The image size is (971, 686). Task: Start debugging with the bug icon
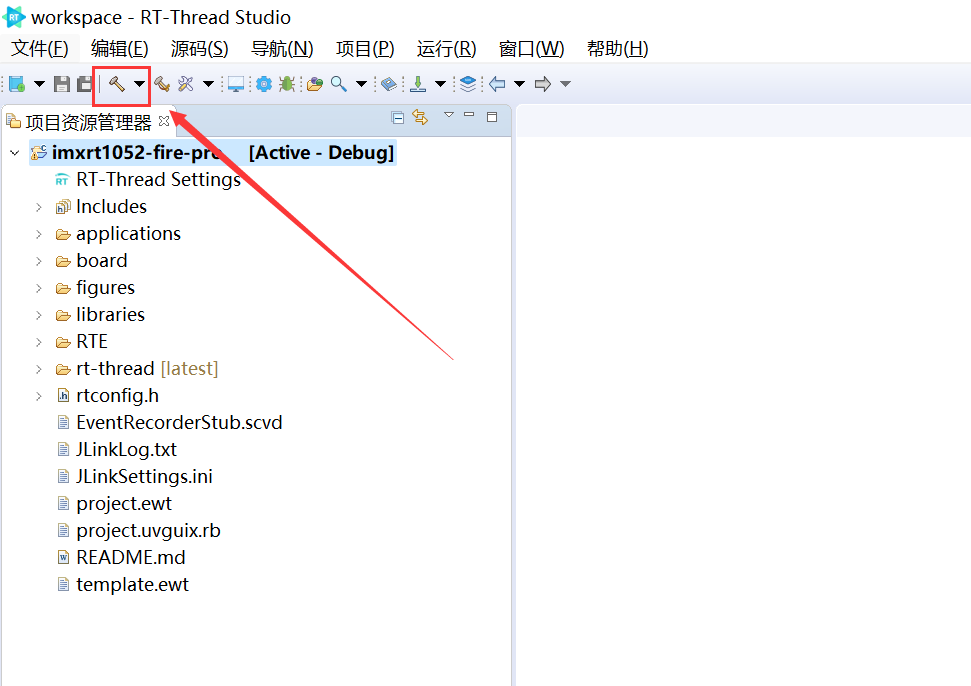point(287,84)
